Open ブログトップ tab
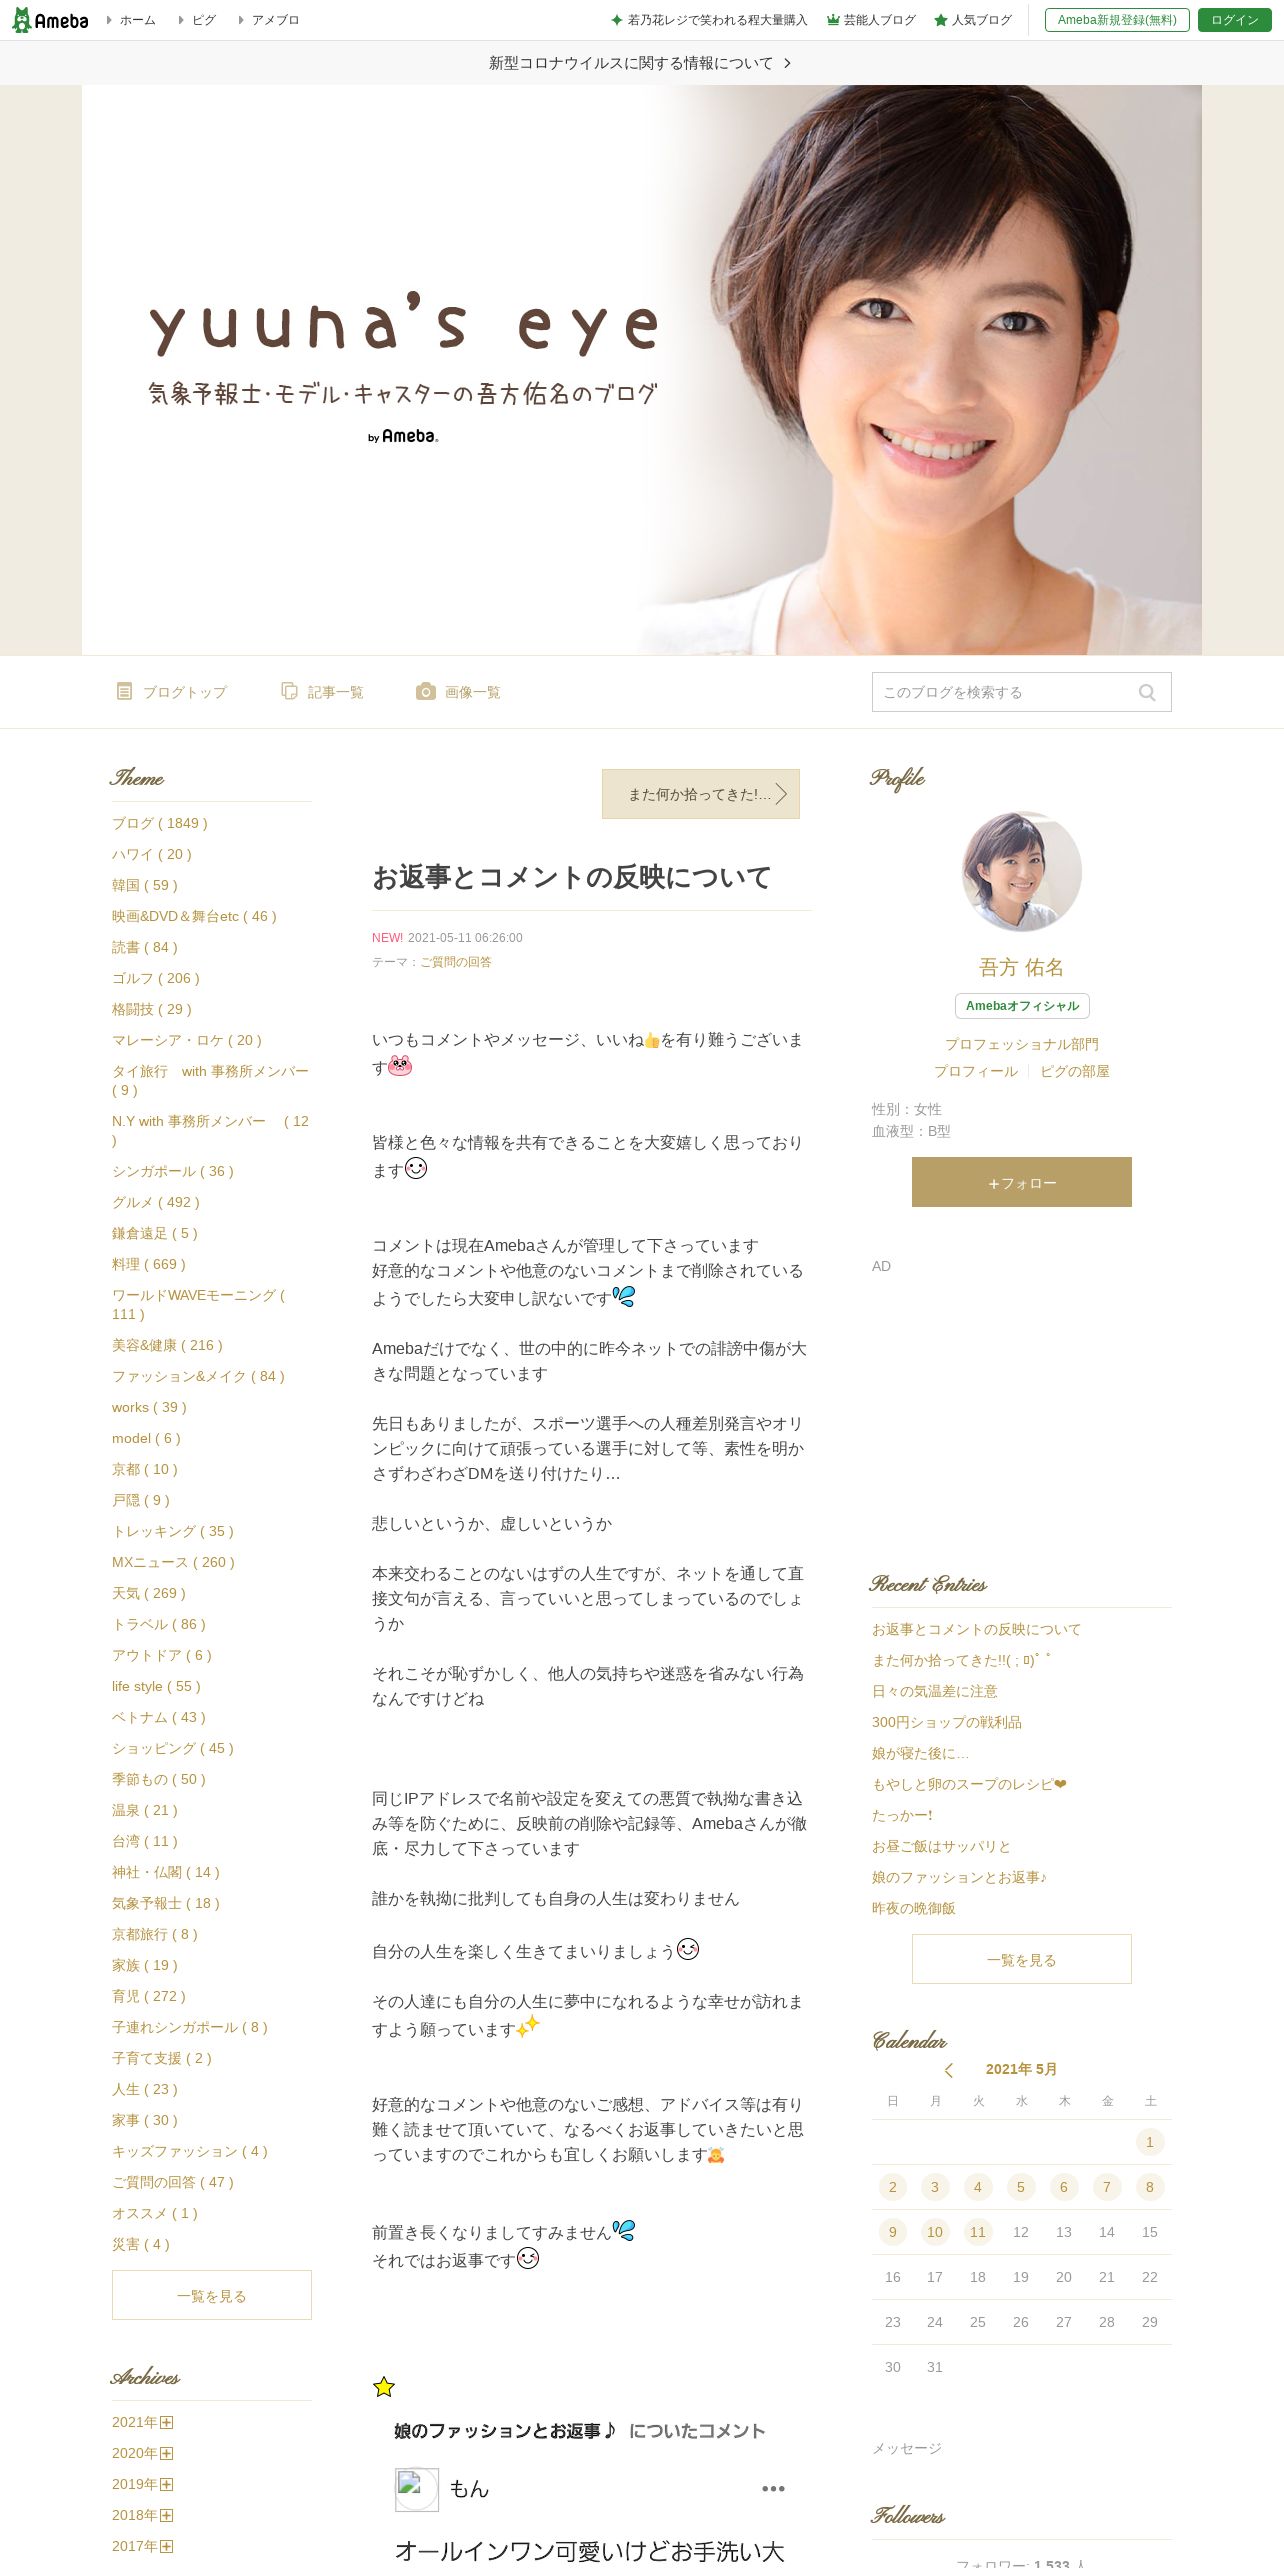The height and width of the screenshot is (2568, 1284). click(172, 692)
